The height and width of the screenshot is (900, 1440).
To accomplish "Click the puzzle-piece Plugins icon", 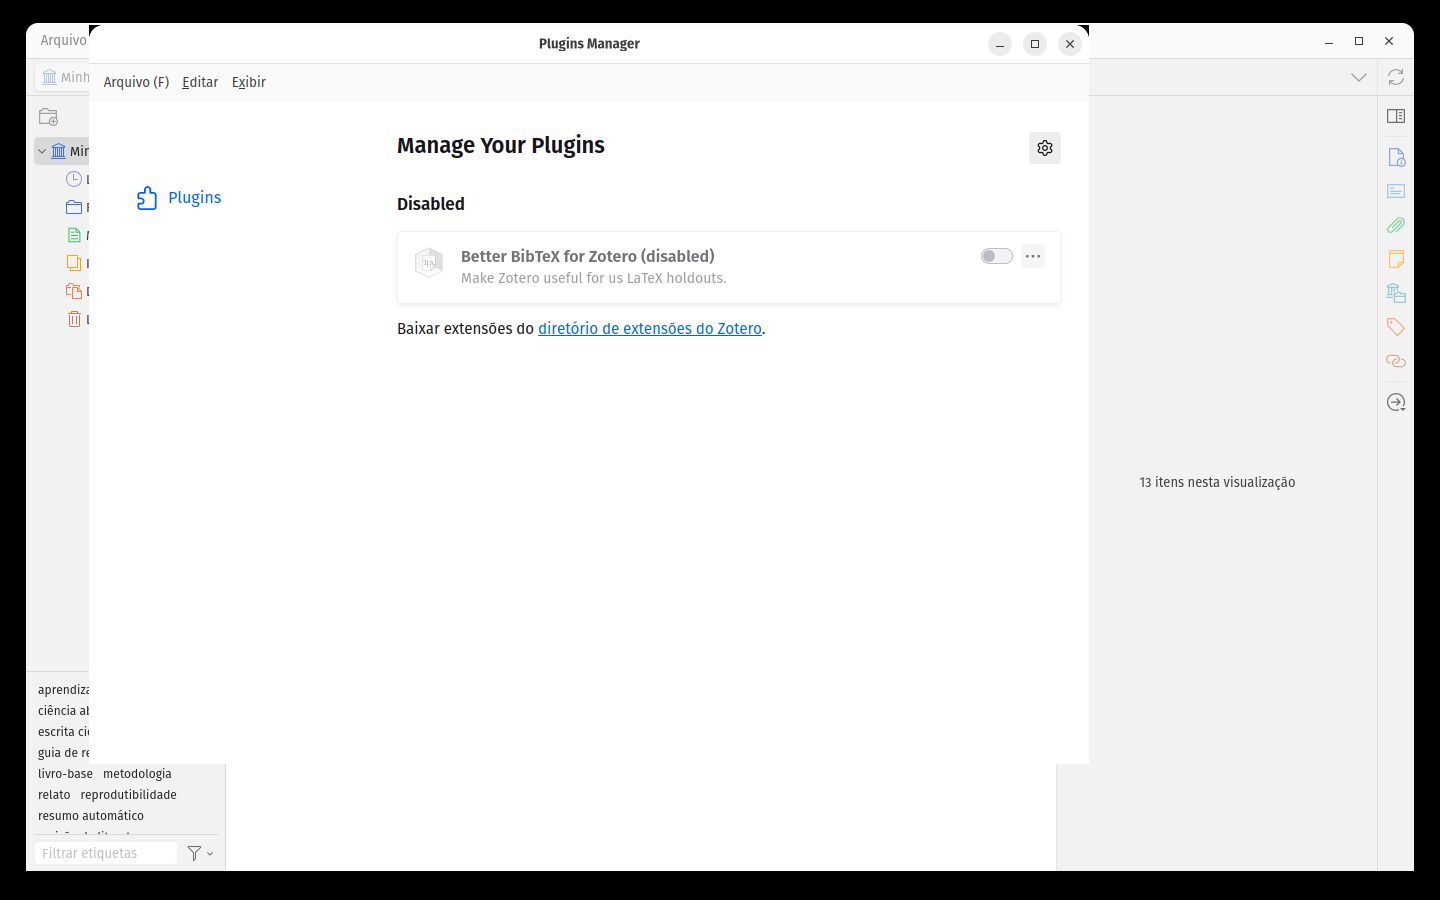I will [x=147, y=198].
